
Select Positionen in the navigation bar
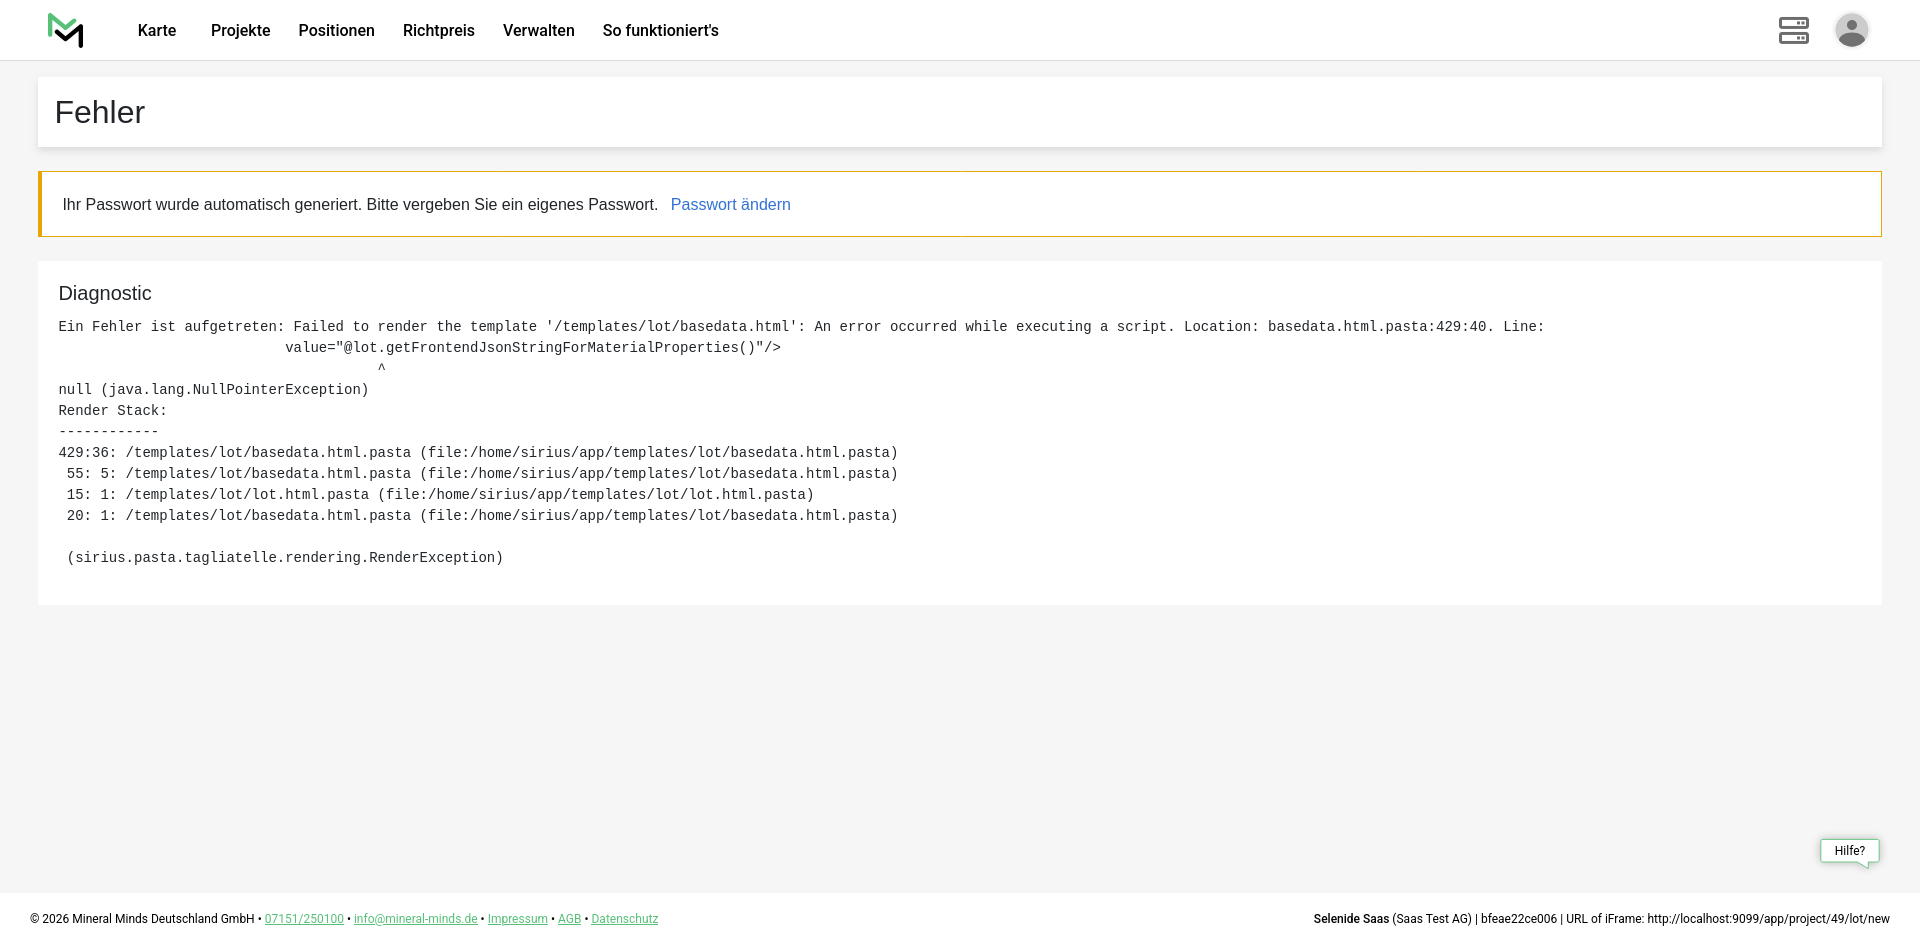336,31
